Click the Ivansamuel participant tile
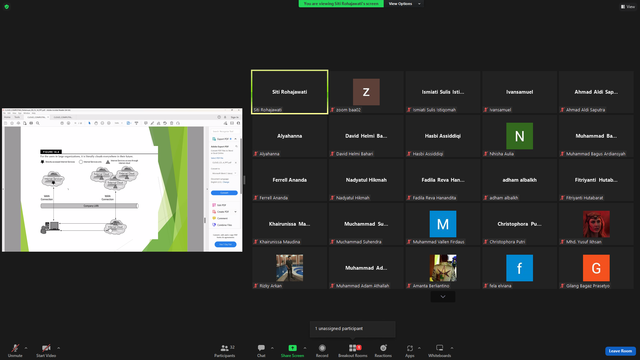The width and height of the screenshot is (640, 360). [x=519, y=92]
